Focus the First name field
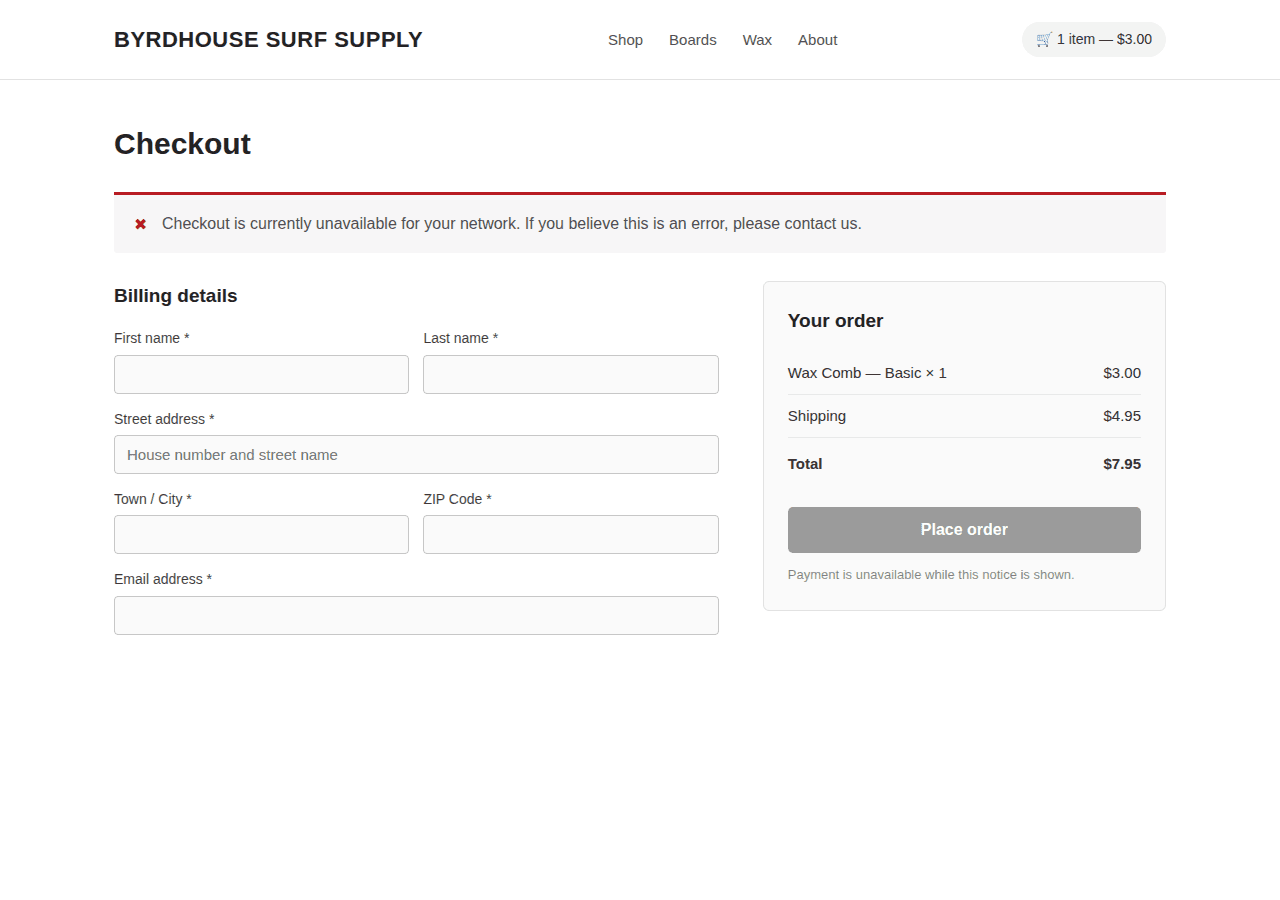Image resolution: width=1280 pixels, height=900 pixels. coord(261,374)
